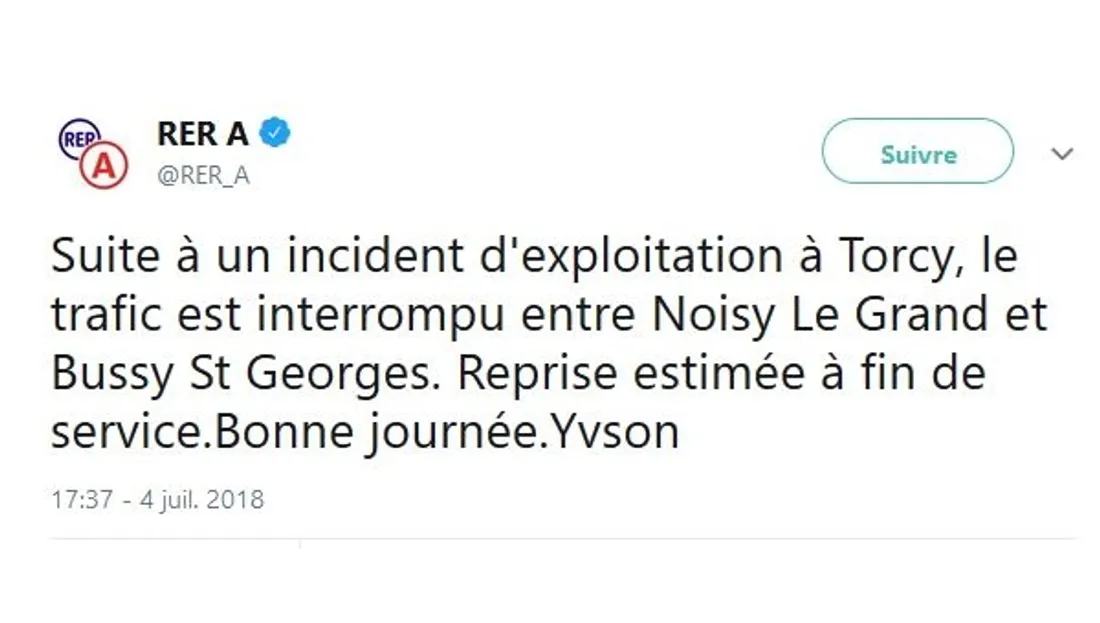Open the RER A display name link
1100x623 pixels.
(x=200, y=133)
